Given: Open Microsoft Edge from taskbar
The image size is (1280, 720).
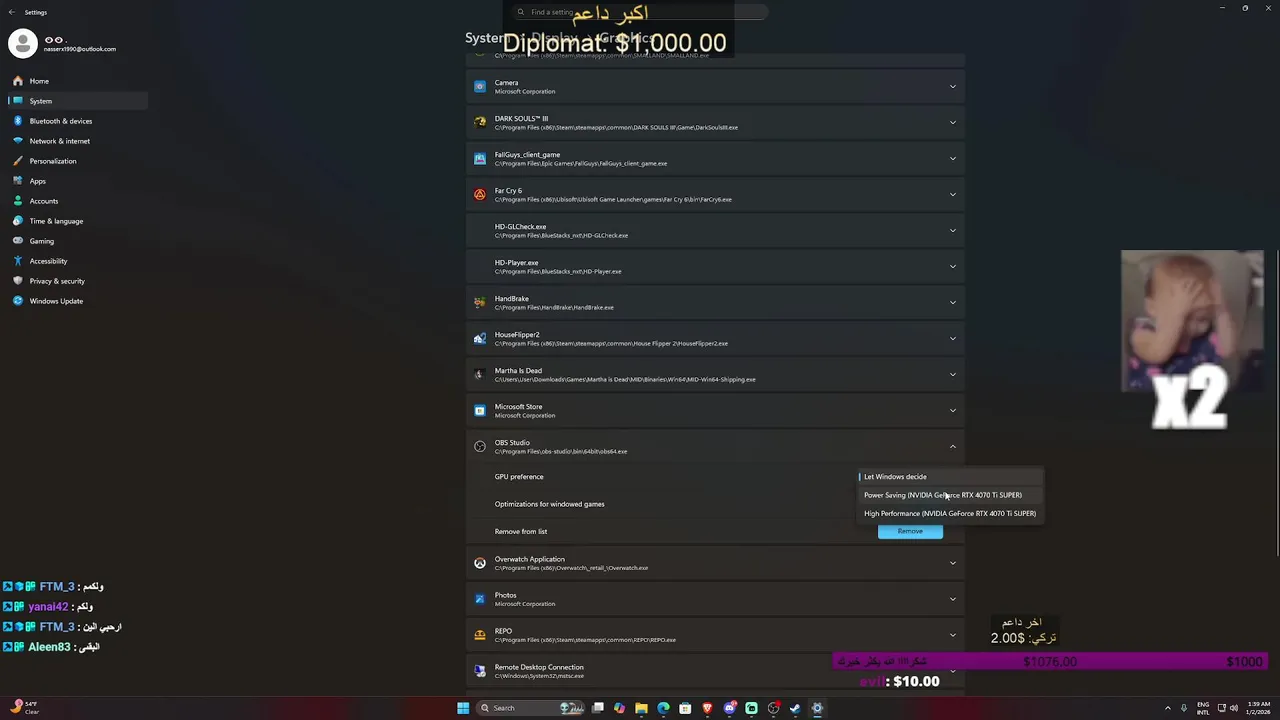Looking at the screenshot, I should click(x=663, y=708).
